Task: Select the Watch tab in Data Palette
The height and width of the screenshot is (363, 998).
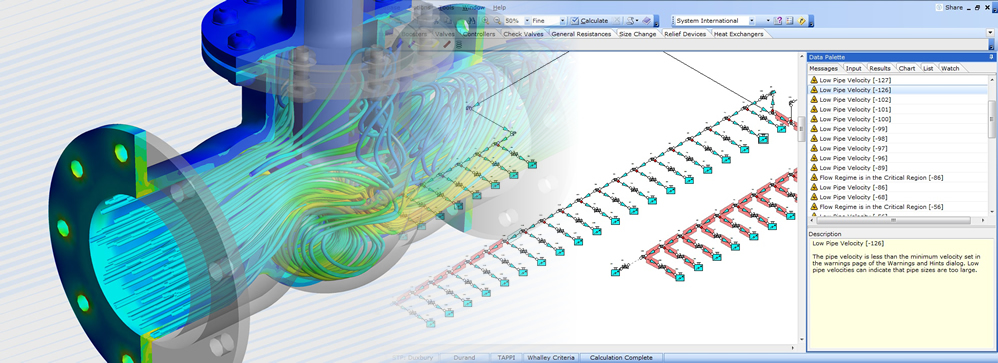Action: [x=950, y=68]
